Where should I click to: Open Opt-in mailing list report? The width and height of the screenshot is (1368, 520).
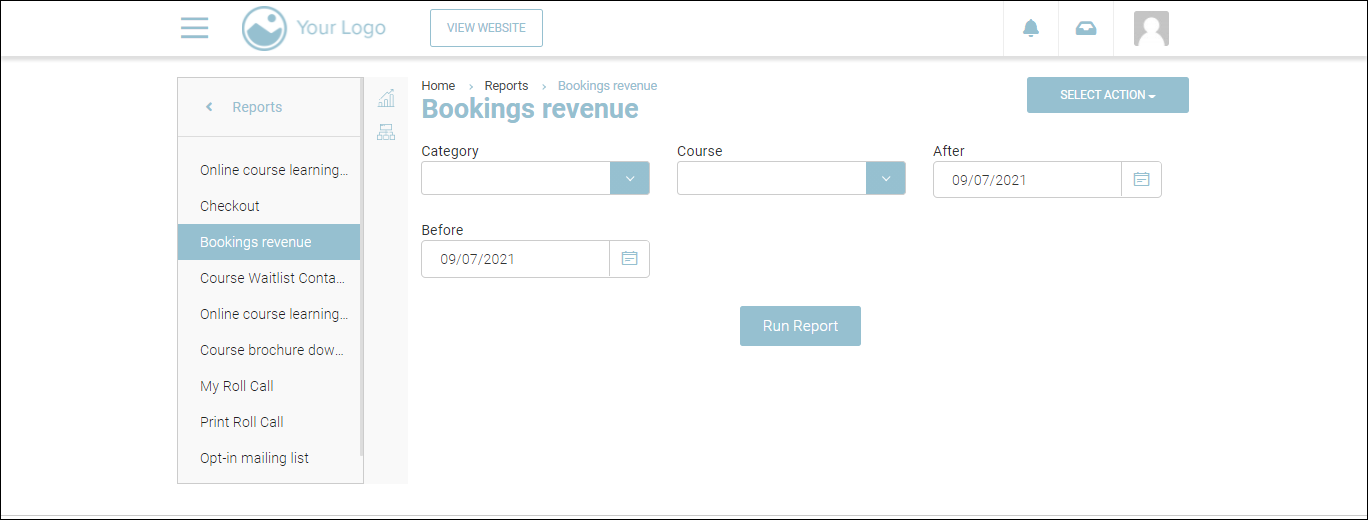[254, 458]
